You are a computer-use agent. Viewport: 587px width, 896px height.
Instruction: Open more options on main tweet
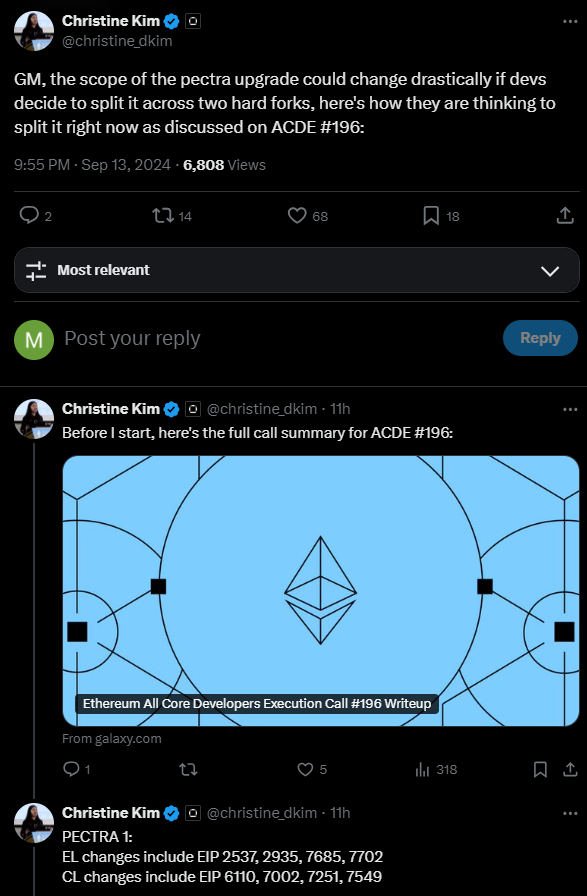[x=570, y=21]
